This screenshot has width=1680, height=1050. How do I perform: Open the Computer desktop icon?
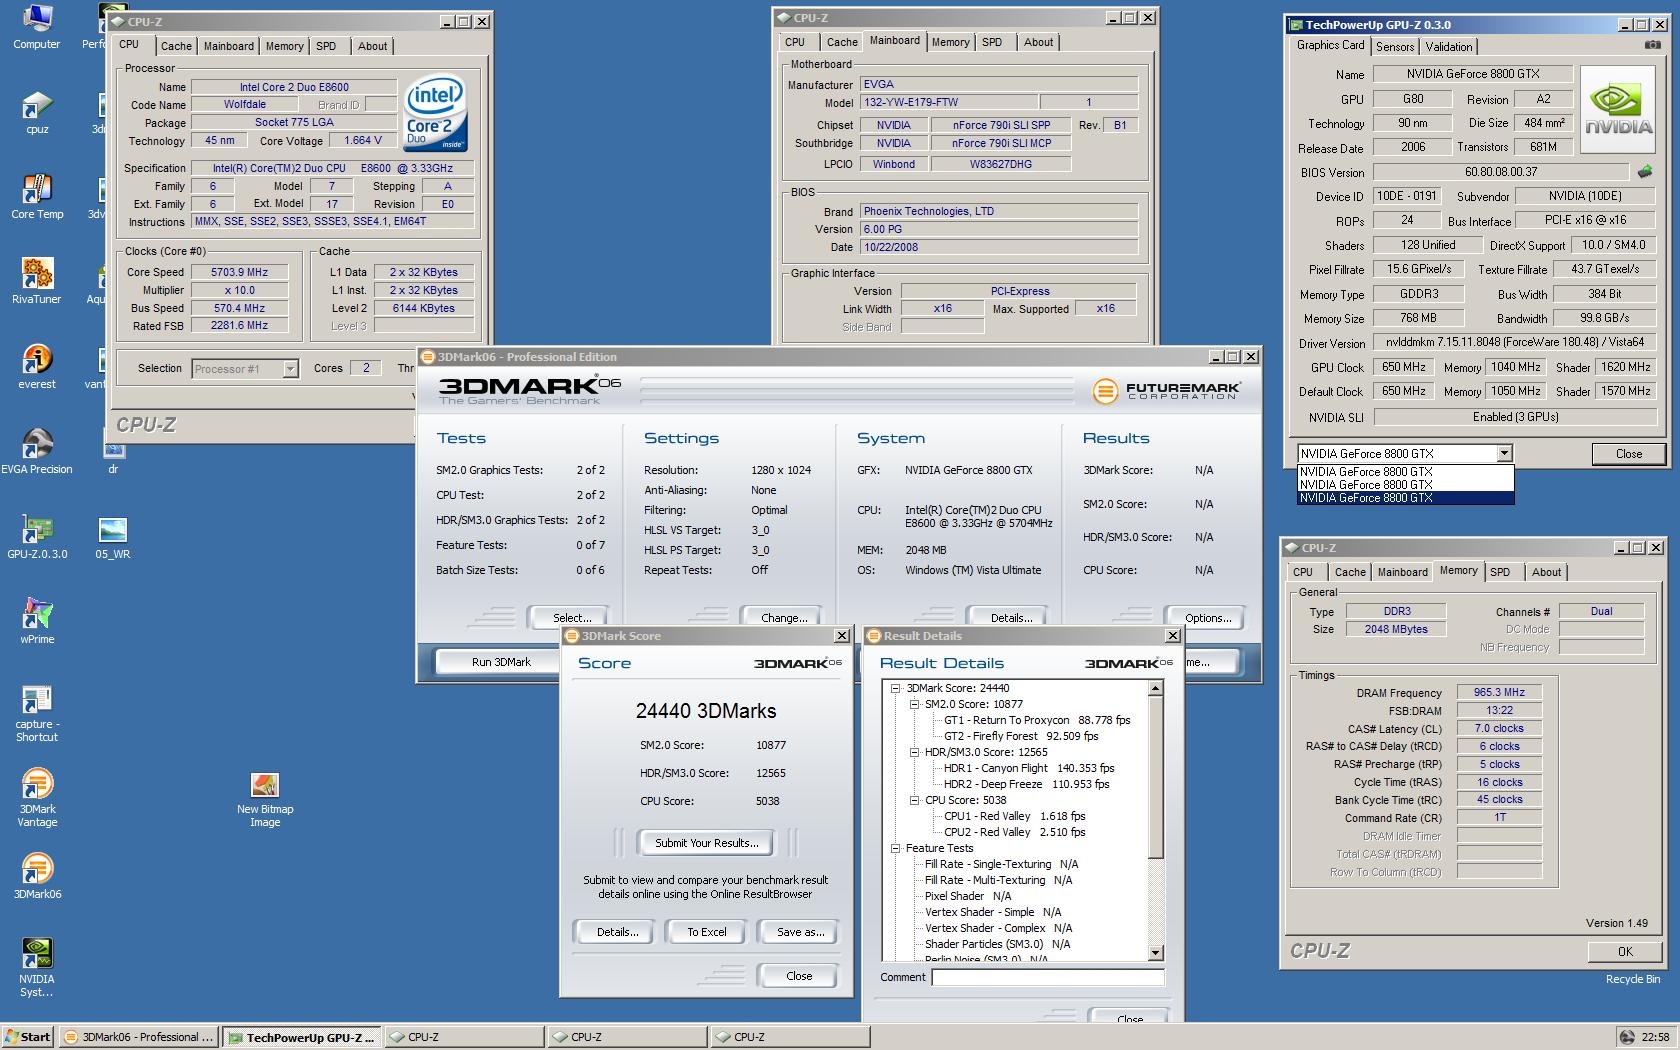pyautogui.click(x=36, y=27)
